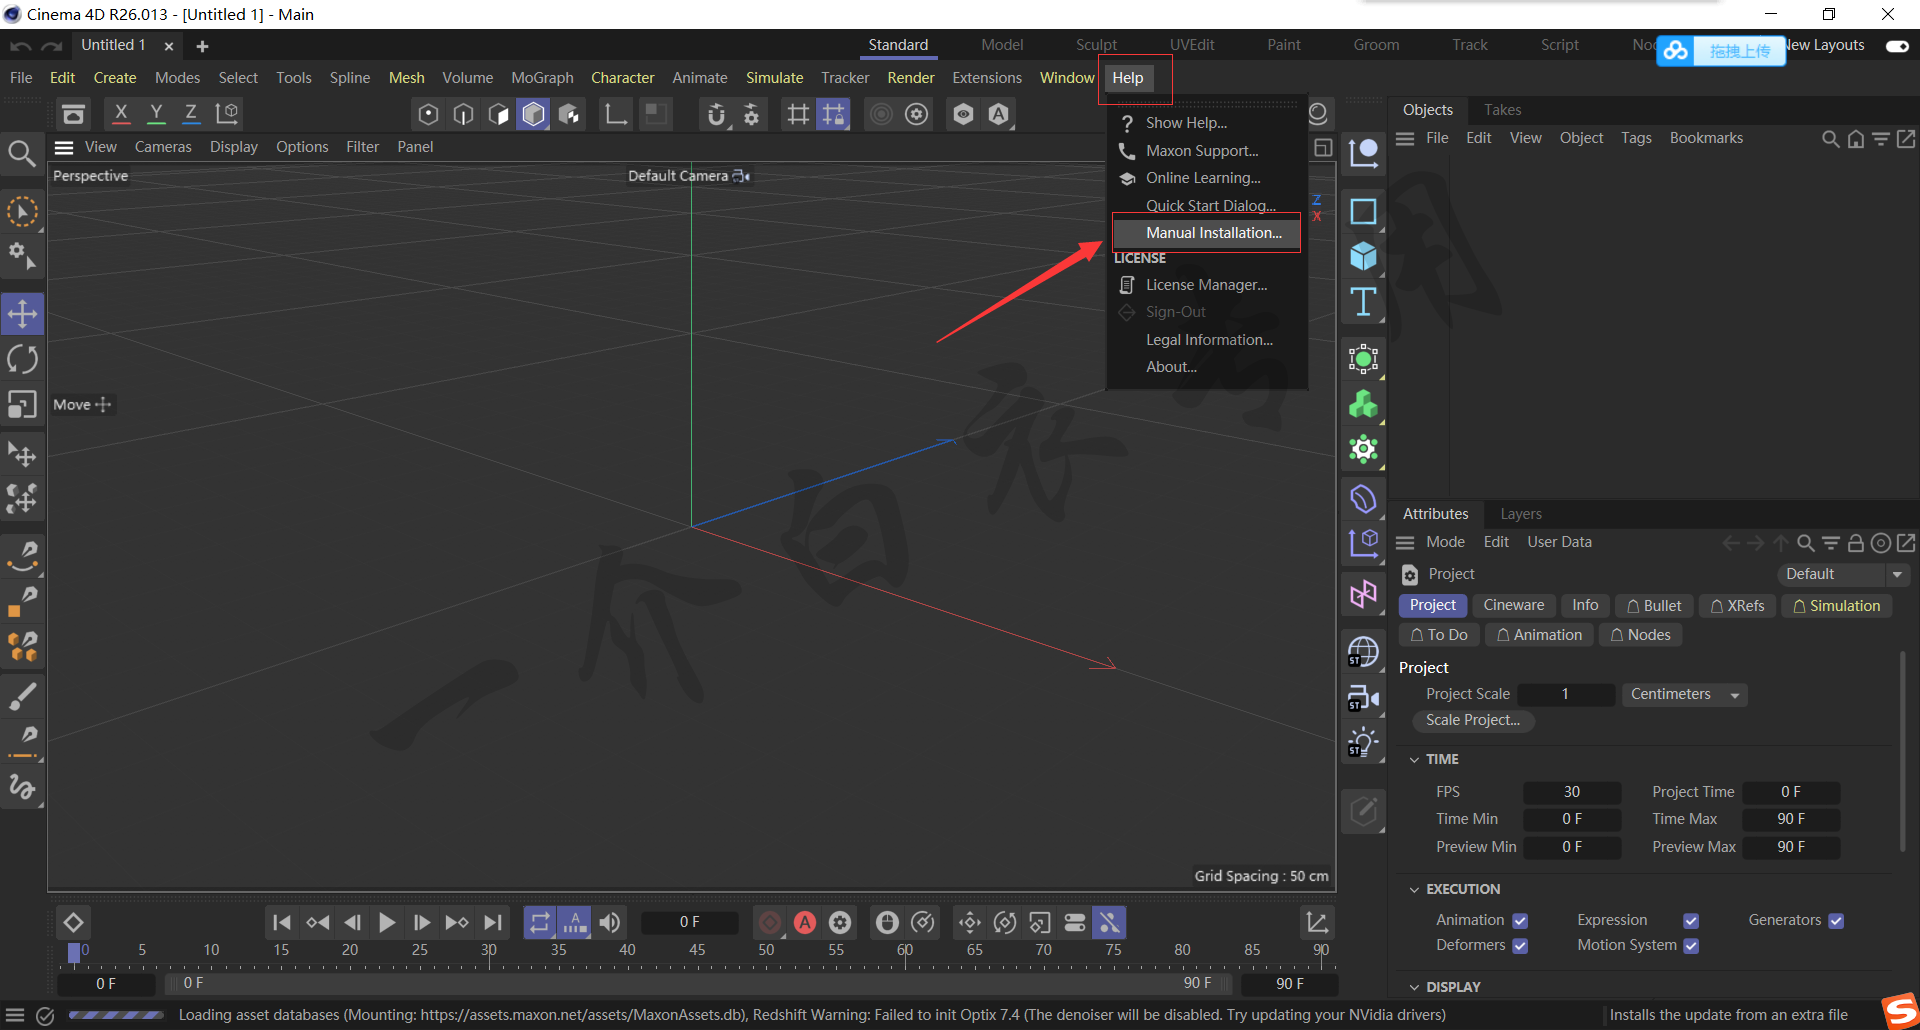
Task: Disable the Generators checkbox
Action: pos(1836,921)
